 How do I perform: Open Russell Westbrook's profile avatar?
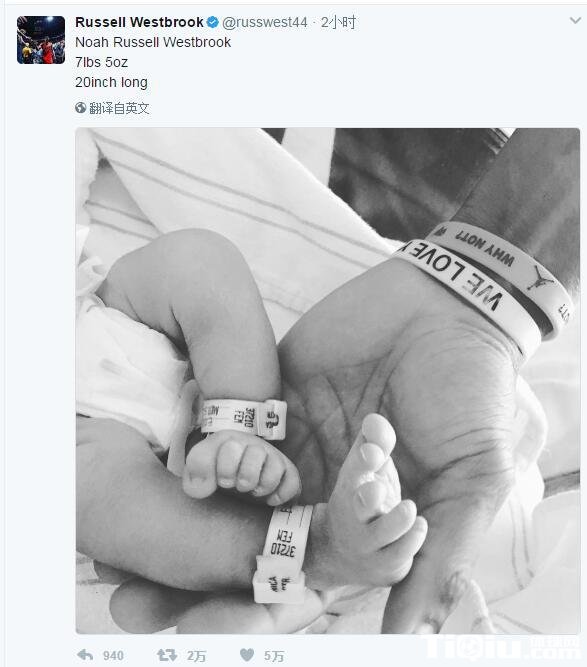[x=41, y=40]
